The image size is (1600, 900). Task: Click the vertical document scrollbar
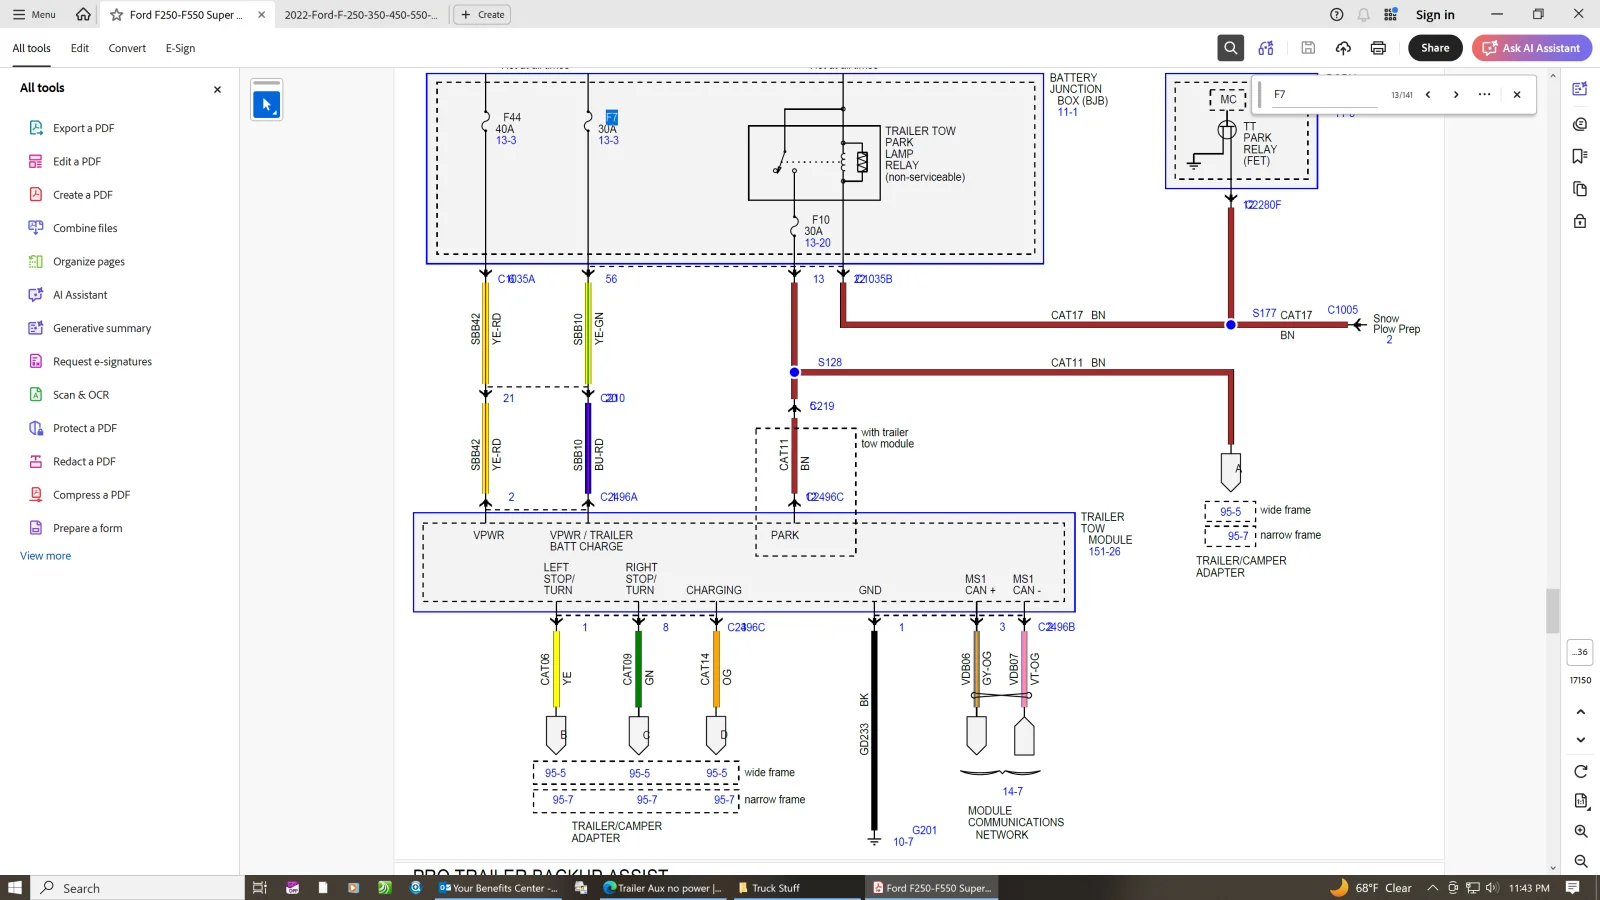(1553, 610)
